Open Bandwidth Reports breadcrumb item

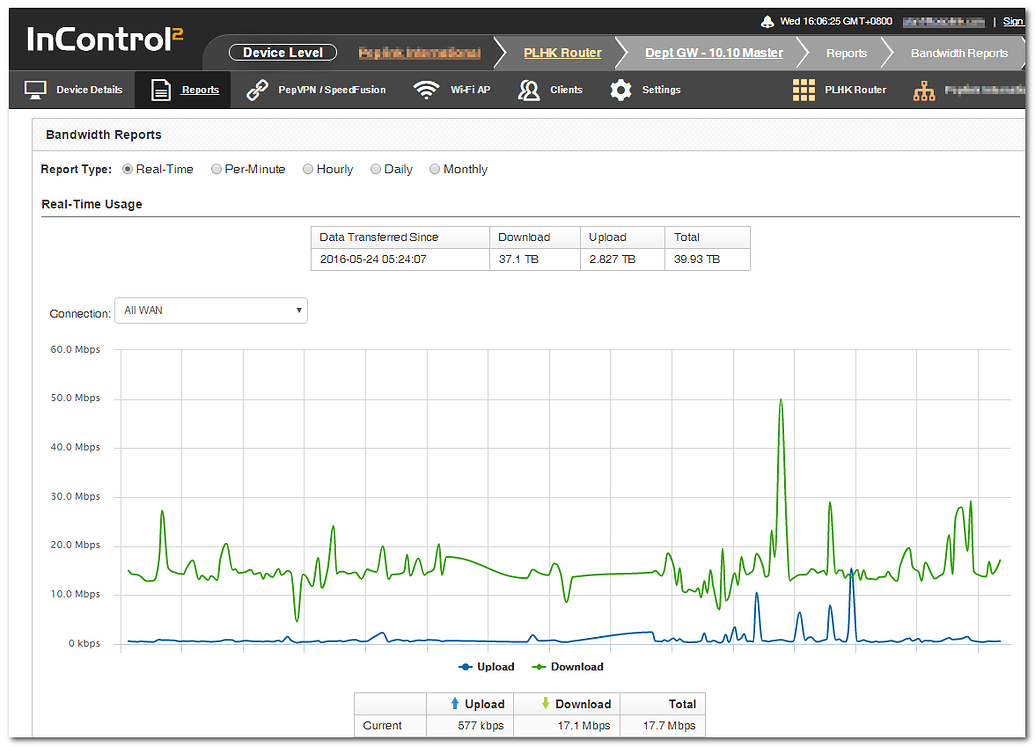[x=958, y=52]
